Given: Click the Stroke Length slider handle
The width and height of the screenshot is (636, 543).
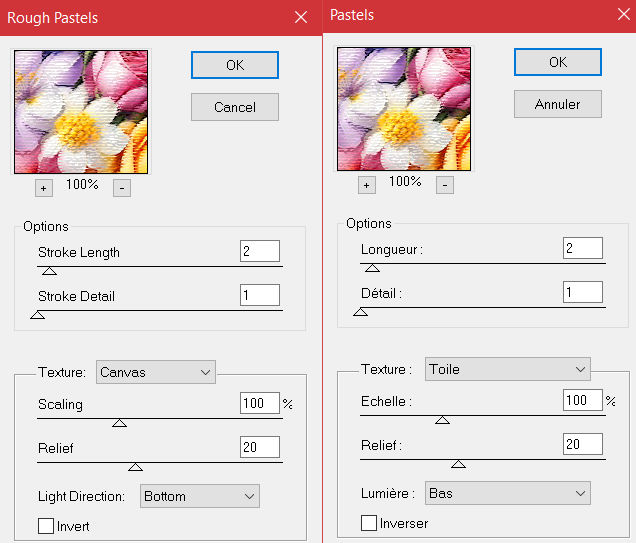Looking at the screenshot, I should point(49,271).
